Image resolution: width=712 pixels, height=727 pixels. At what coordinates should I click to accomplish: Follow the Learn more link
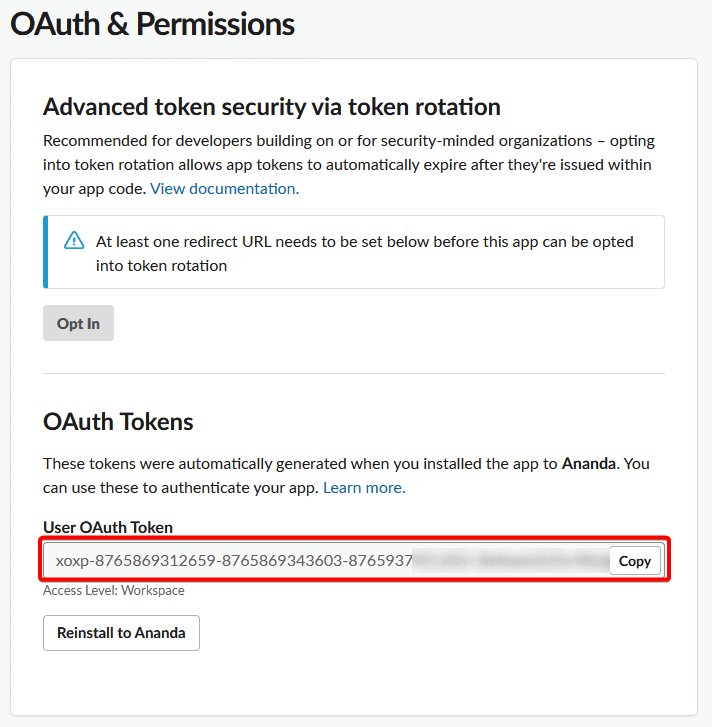363,488
